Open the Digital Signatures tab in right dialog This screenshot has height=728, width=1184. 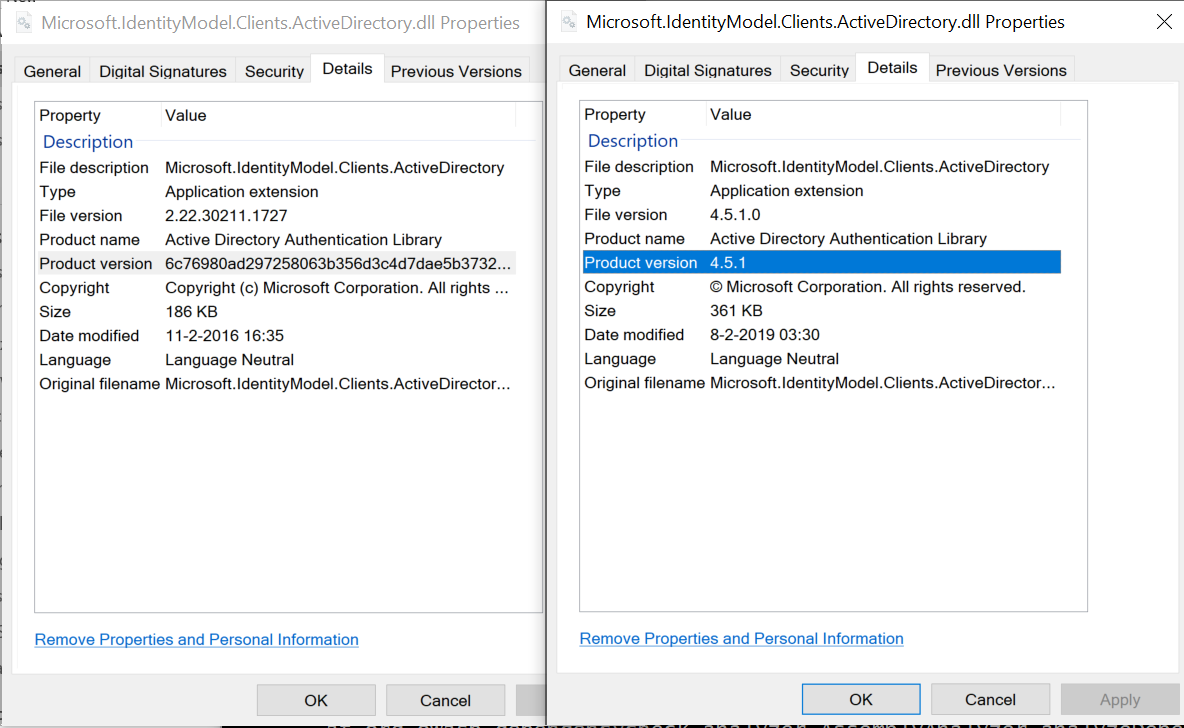pyautogui.click(x=707, y=70)
